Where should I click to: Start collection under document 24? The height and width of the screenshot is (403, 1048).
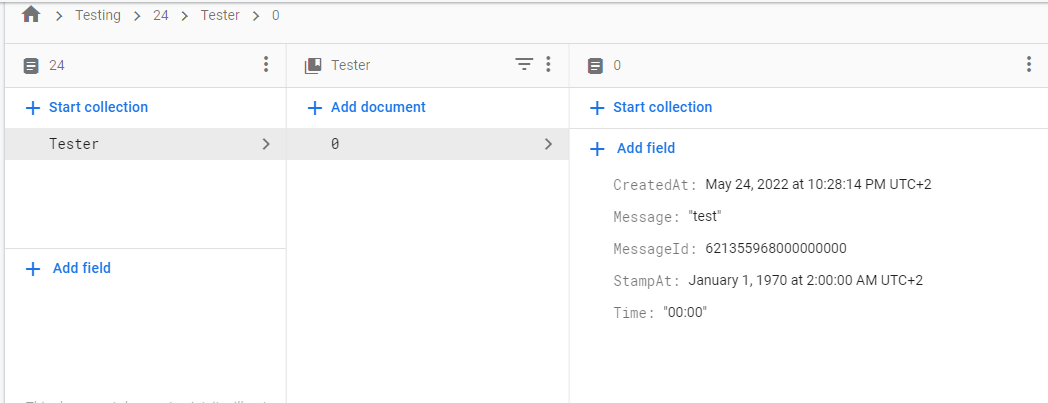pyautogui.click(x=97, y=107)
